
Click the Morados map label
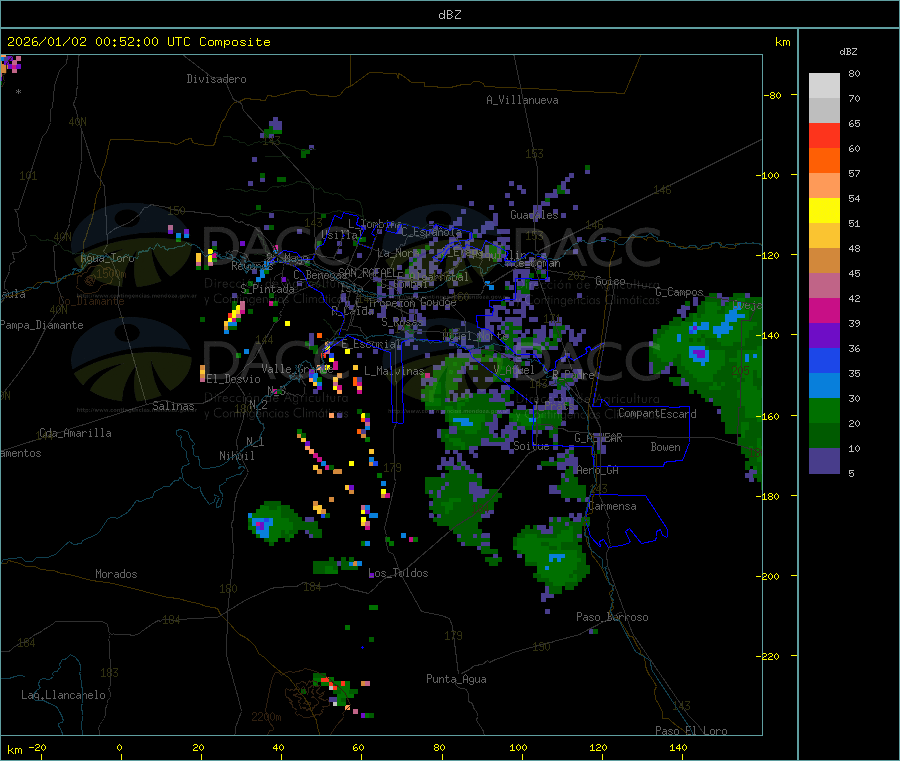[x=116, y=574]
